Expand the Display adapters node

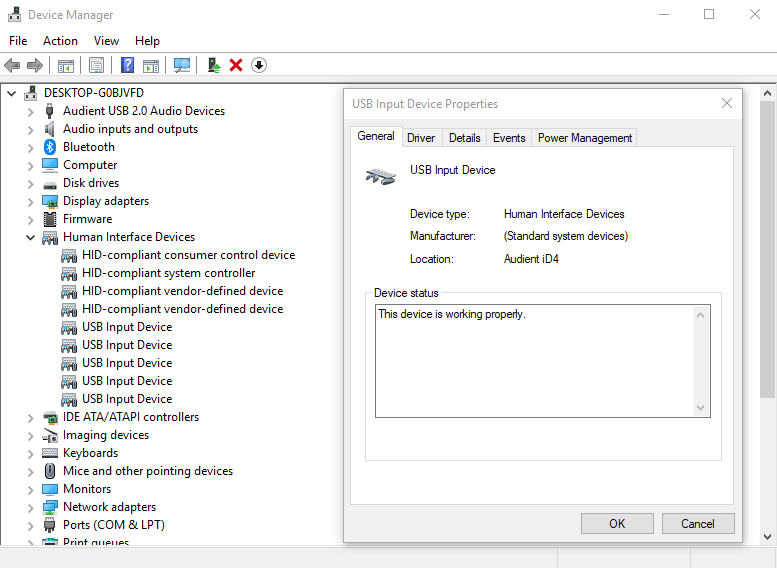pyautogui.click(x=30, y=201)
